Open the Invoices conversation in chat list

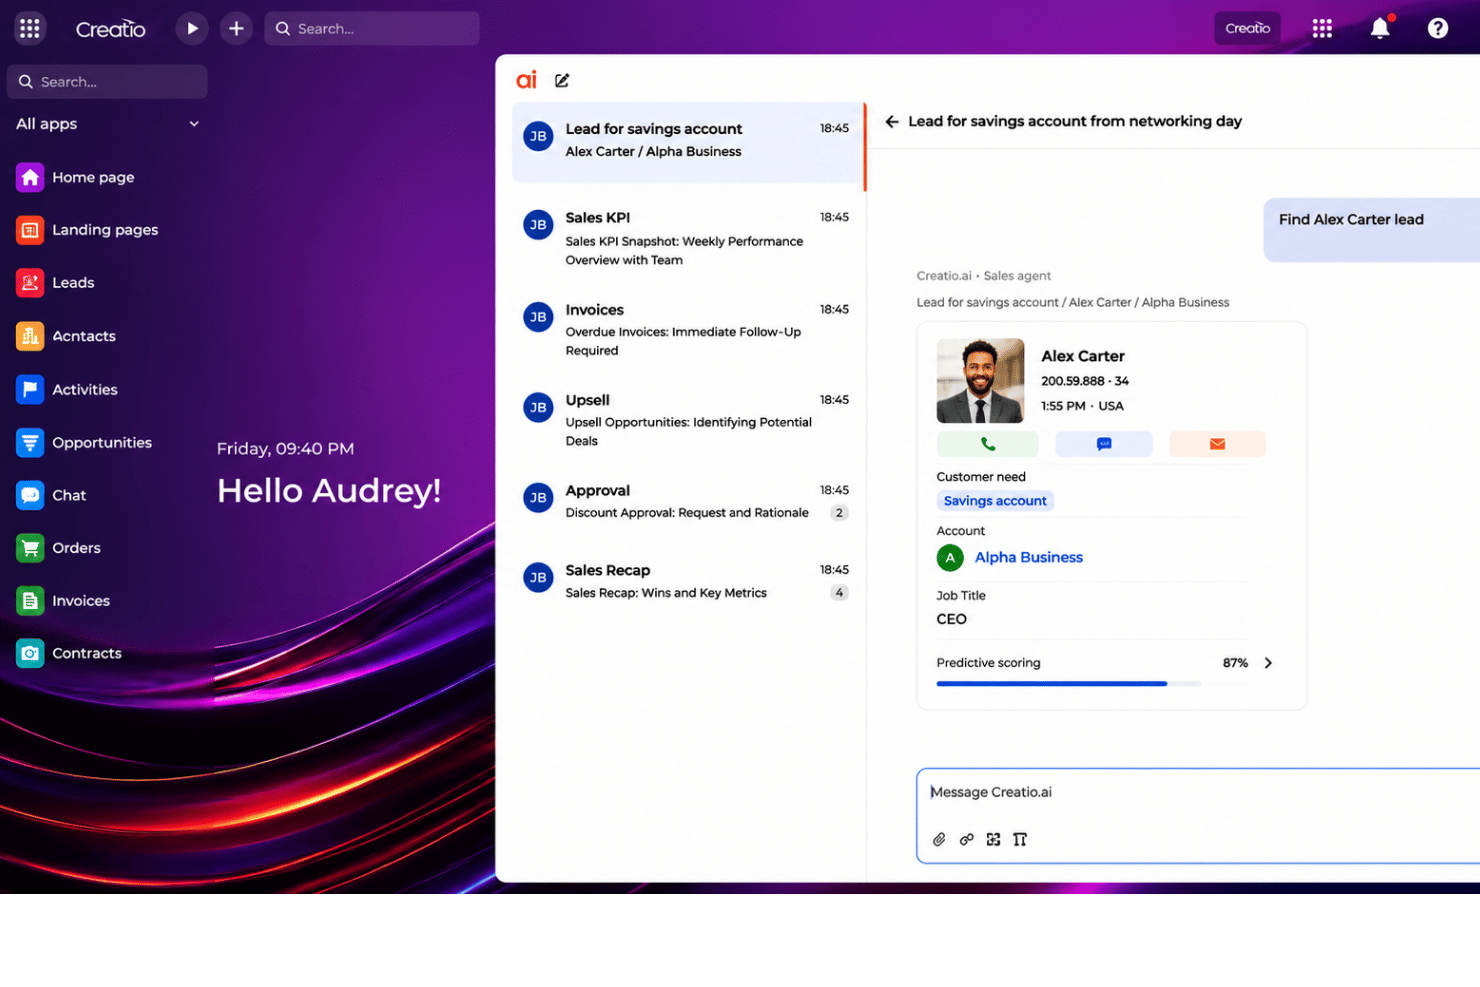point(688,329)
